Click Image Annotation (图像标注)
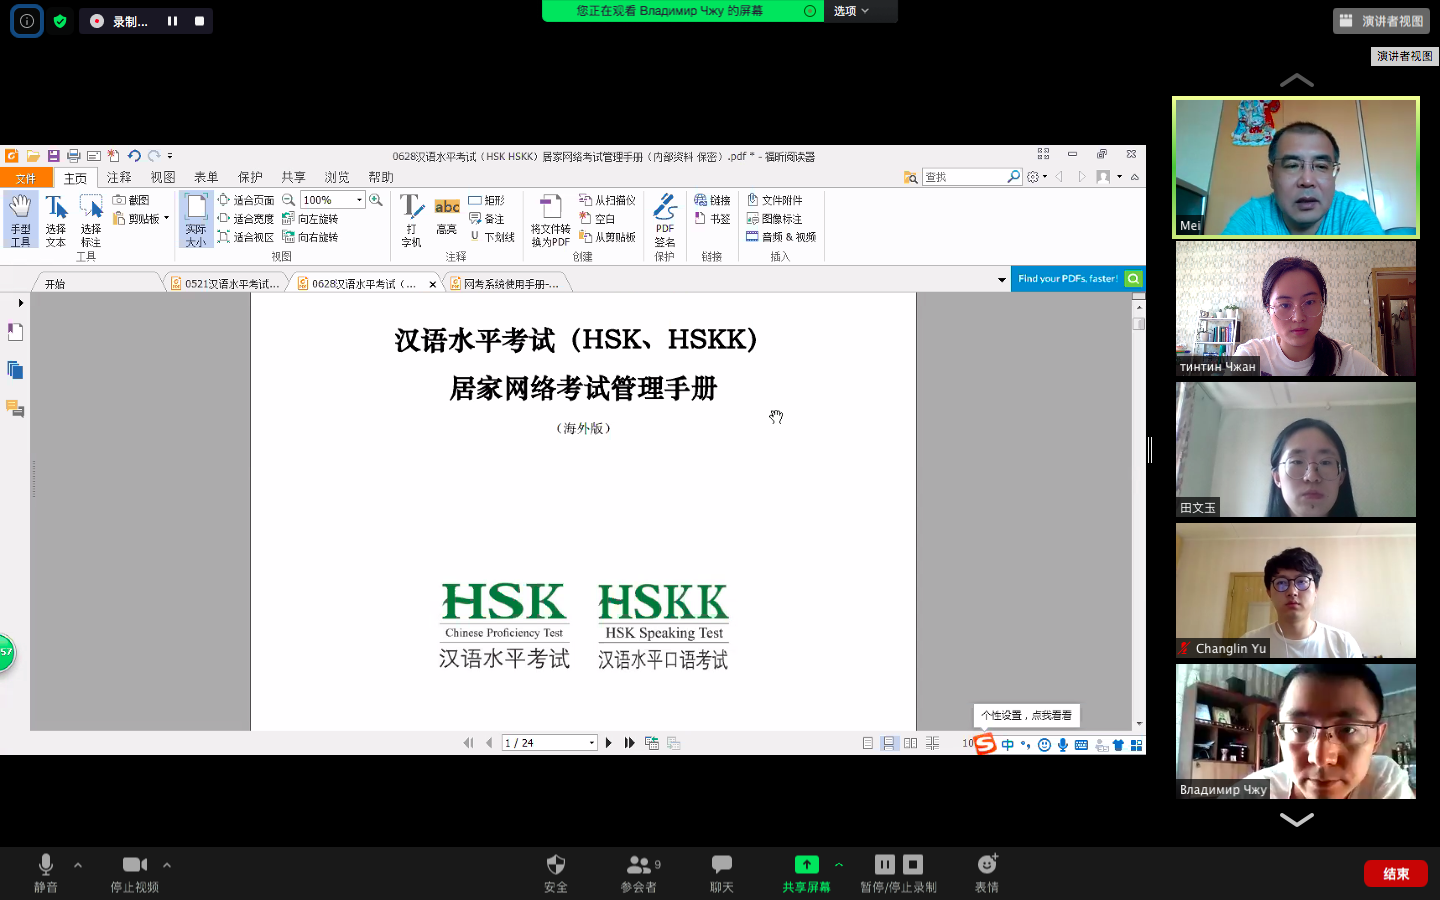The height and width of the screenshot is (900, 1440). tap(774, 218)
